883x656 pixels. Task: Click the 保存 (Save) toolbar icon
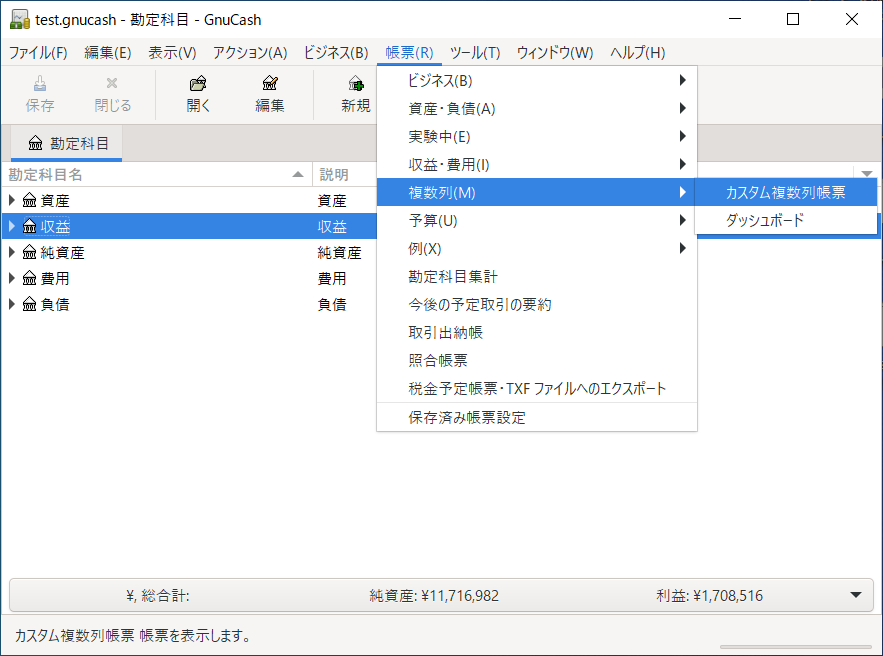tap(39, 84)
